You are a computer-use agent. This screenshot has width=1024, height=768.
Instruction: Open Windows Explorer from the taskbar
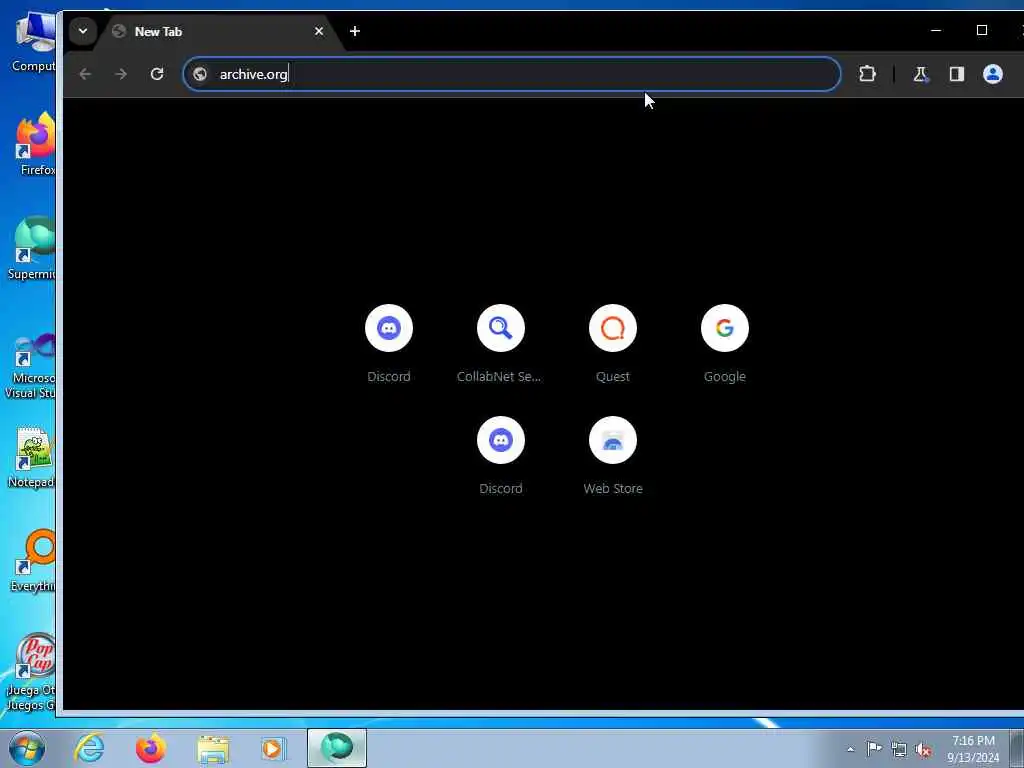[x=213, y=749]
